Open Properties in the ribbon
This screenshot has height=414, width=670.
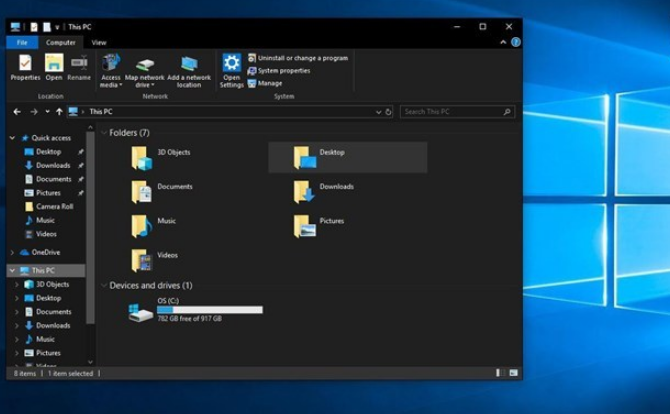click(25, 68)
